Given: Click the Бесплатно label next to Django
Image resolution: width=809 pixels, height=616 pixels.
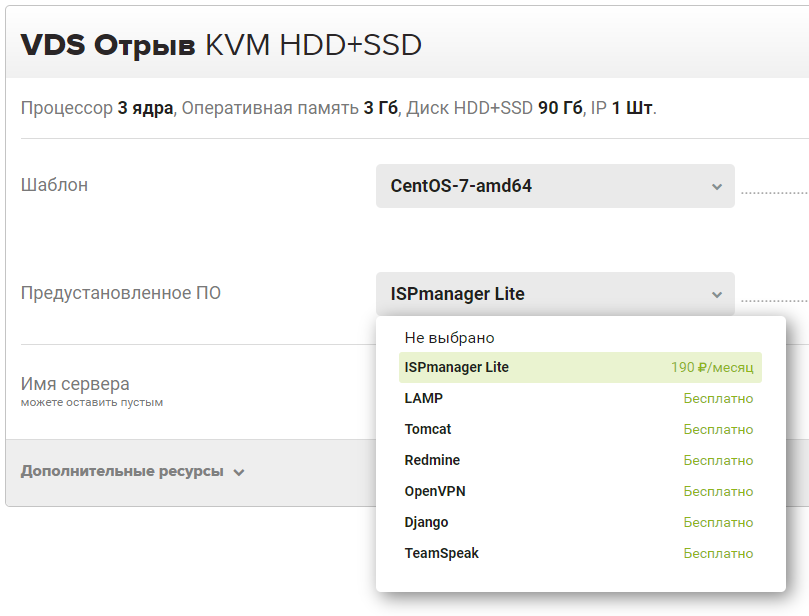Looking at the screenshot, I should tap(718, 522).
